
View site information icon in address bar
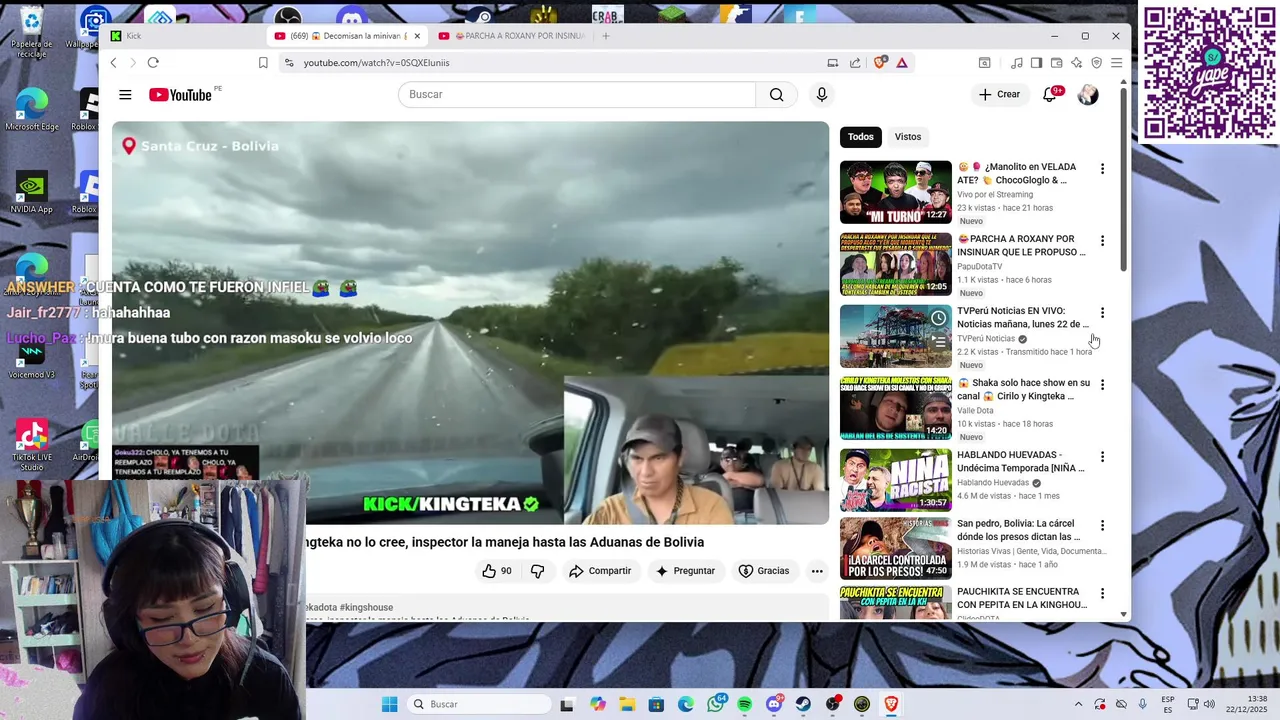288,63
